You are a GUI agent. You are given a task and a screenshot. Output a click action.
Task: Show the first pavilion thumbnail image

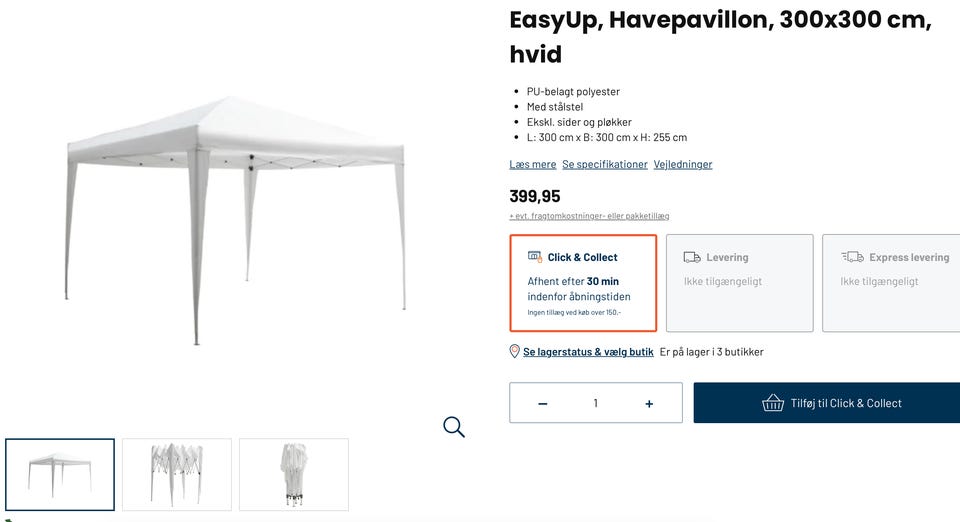tap(60, 474)
